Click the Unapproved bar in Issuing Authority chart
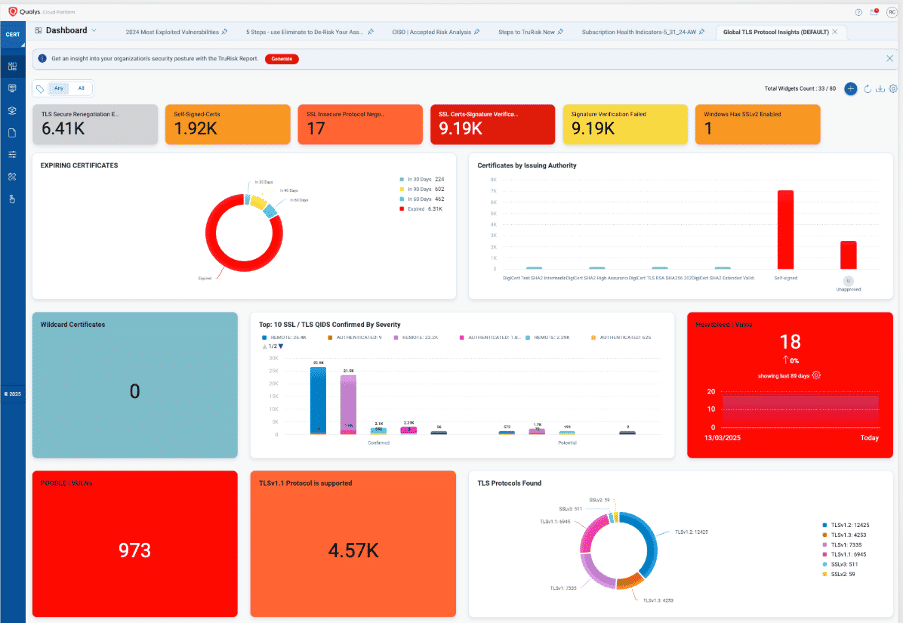 [848, 255]
